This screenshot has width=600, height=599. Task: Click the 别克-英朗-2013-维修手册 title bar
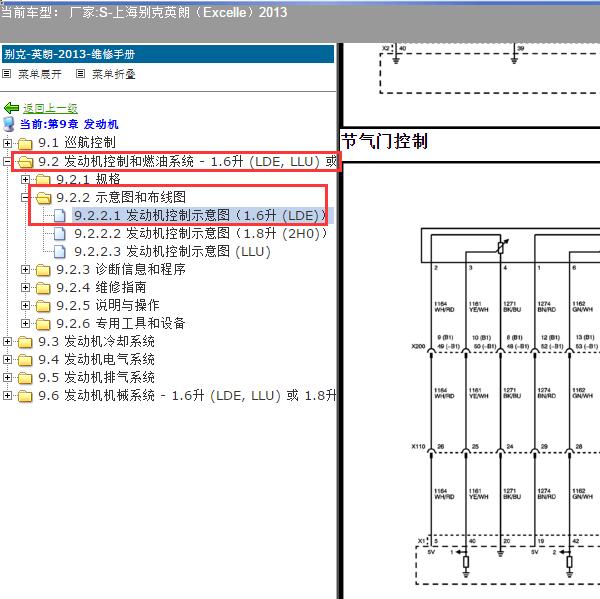[x=168, y=54]
